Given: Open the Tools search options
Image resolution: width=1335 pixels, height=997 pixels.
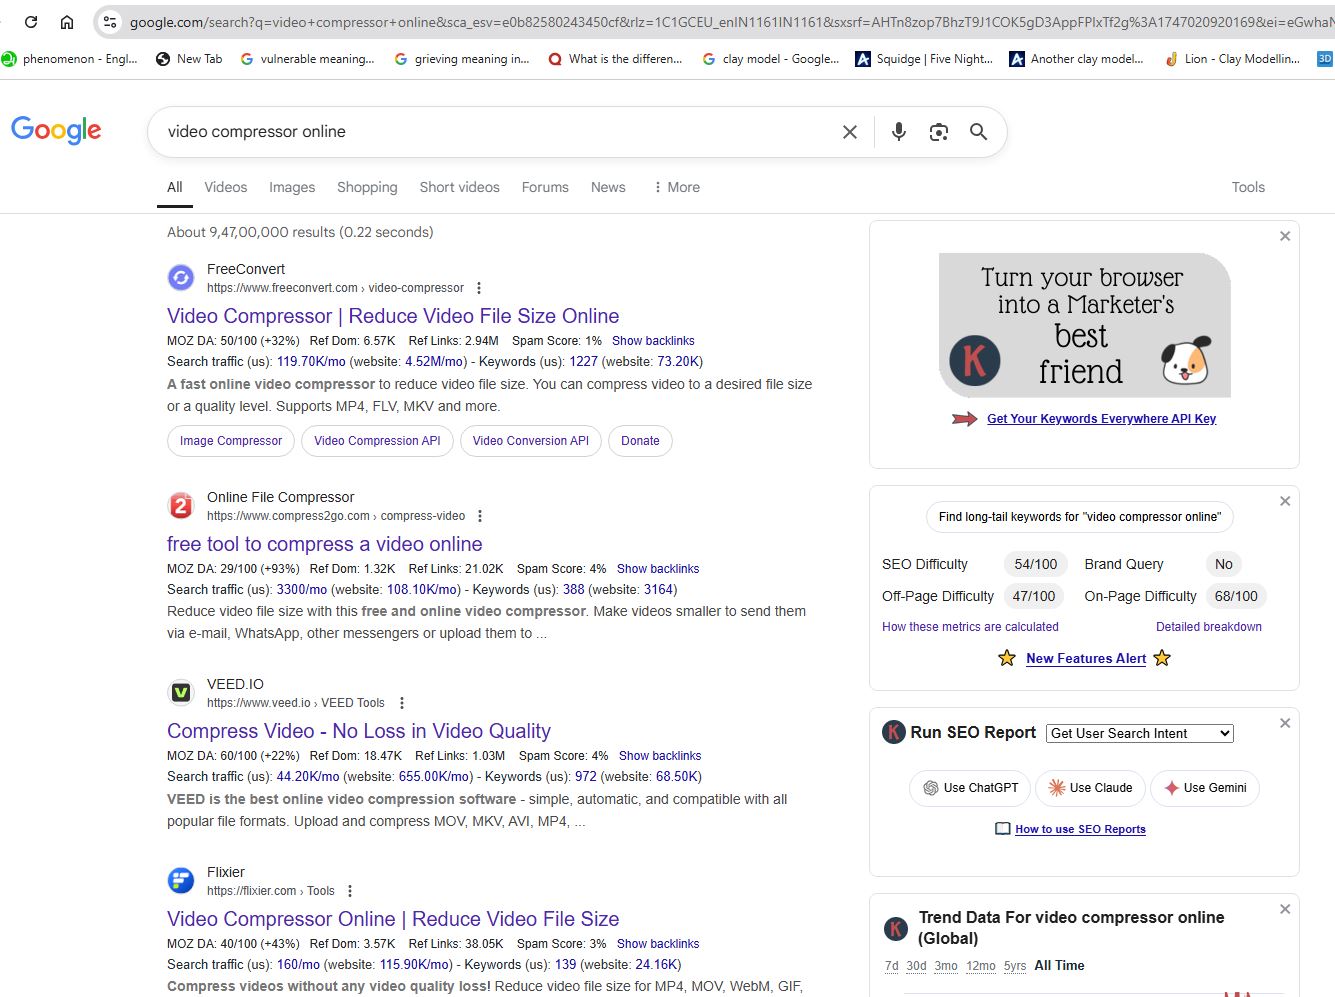Looking at the screenshot, I should (x=1248, y=187).
